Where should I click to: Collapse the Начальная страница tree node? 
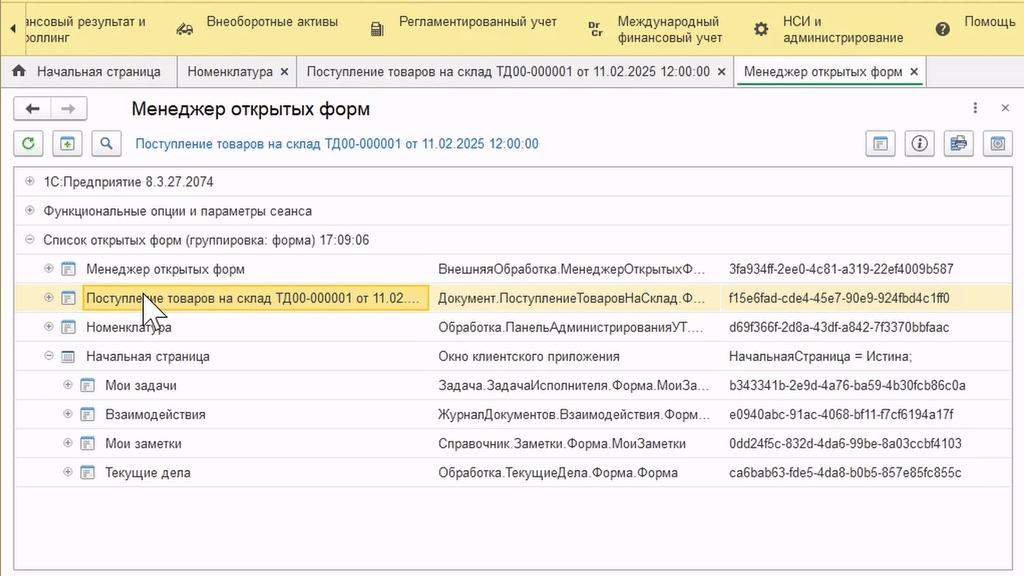49,356
